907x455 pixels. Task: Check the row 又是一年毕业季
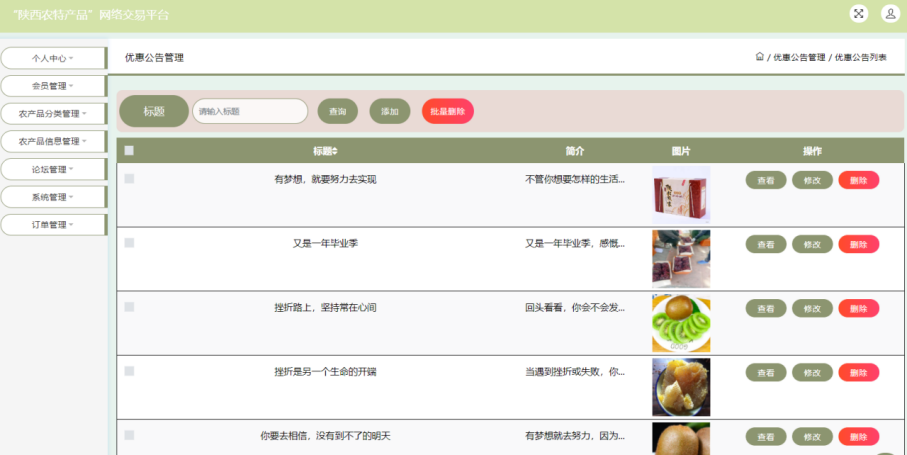click(129, 243)
